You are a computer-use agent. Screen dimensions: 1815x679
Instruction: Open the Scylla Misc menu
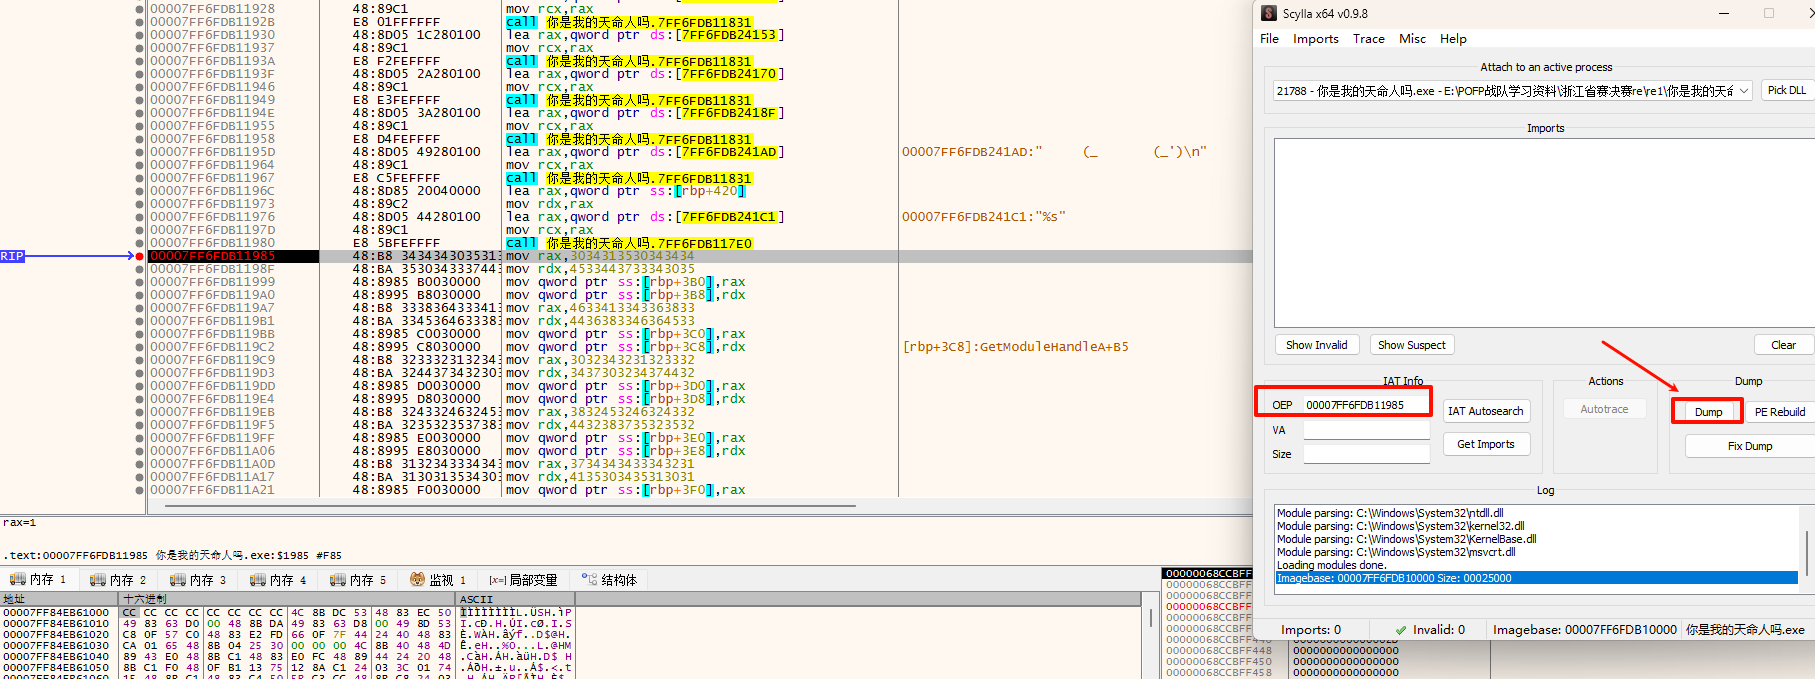(x=1412, y=39)
